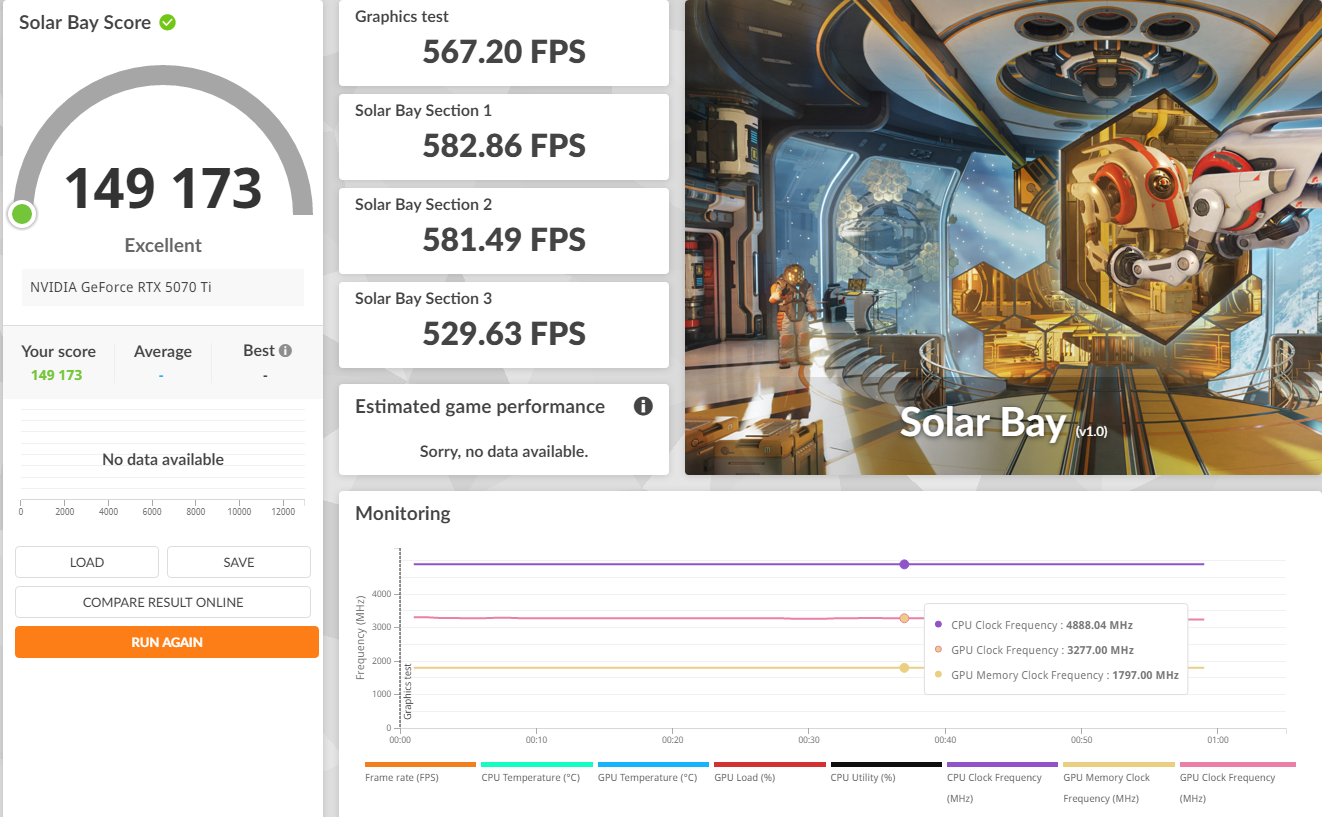Click the 149 173 score in the gauge
The image size is (1322, 817).
163,187
